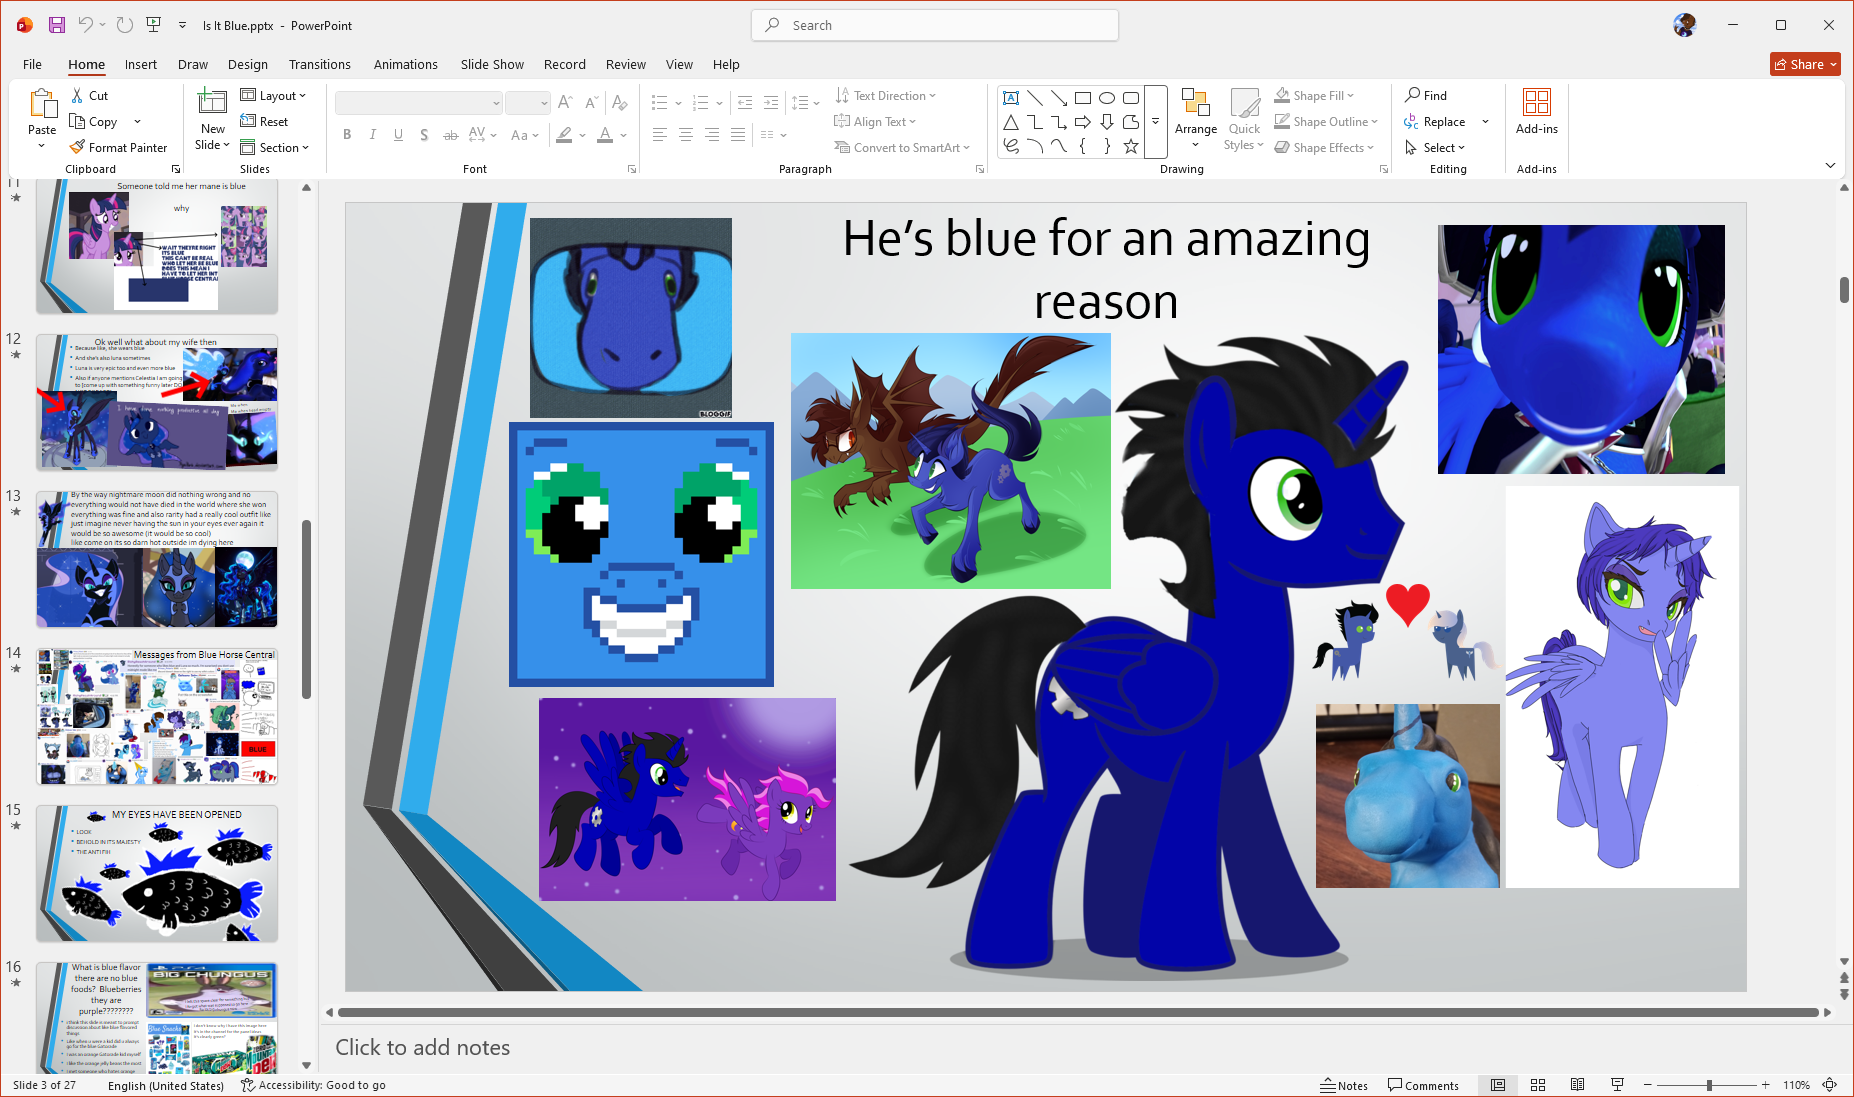Choose the star shape in shapes gallery
Viewport: 1854px width, 1097px height.
pos(1131,146)
